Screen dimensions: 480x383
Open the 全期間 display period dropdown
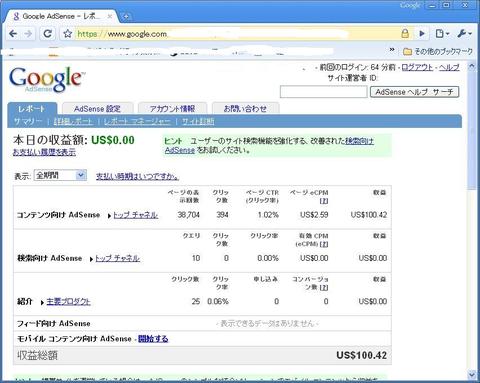60,175
